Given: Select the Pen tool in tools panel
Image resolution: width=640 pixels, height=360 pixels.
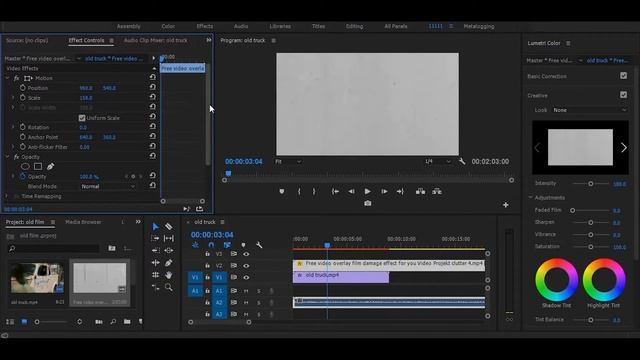Looking at the screenshot, I should coord(169,263).
